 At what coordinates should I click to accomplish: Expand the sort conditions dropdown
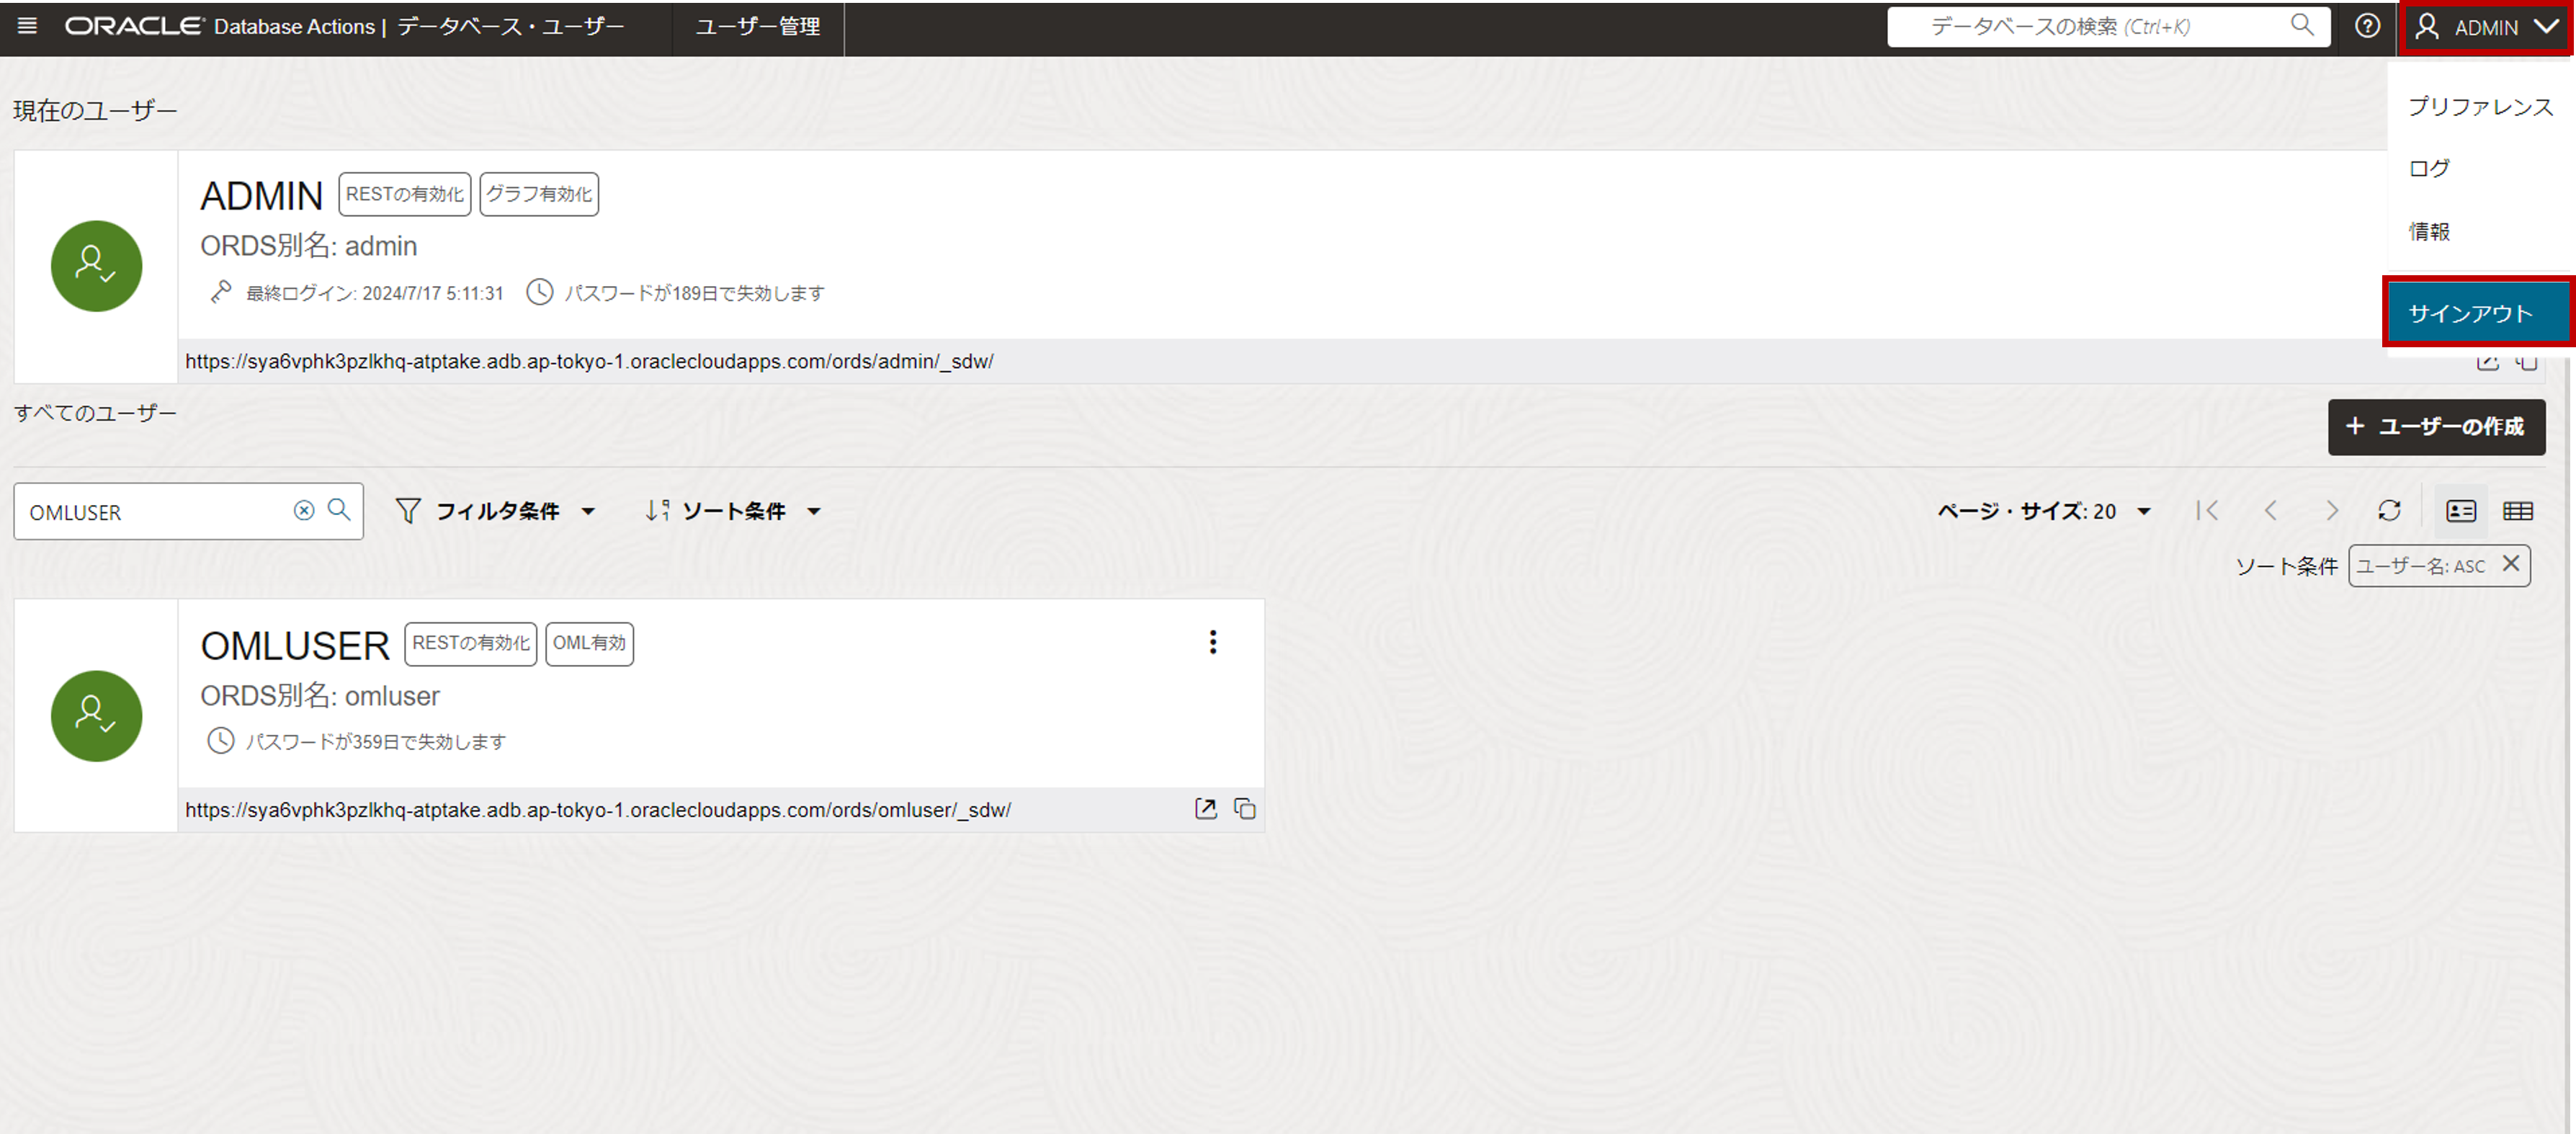click(733, 511)
